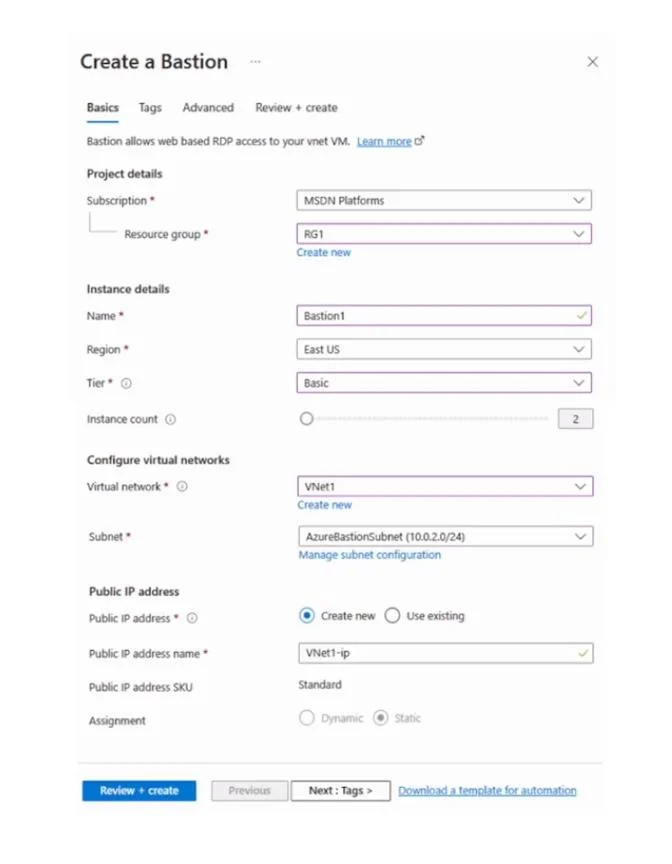Image resolution: width=672 pixels, height=864 pixels.
Task: Close the Create a Bastion pane
Action: 593,62
